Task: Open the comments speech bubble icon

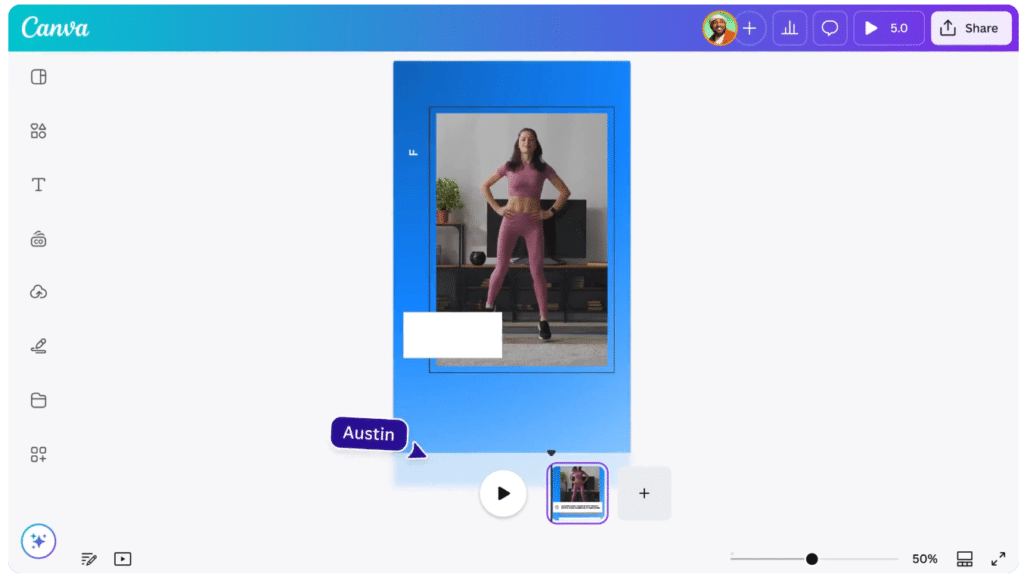Action: [830, 28]
